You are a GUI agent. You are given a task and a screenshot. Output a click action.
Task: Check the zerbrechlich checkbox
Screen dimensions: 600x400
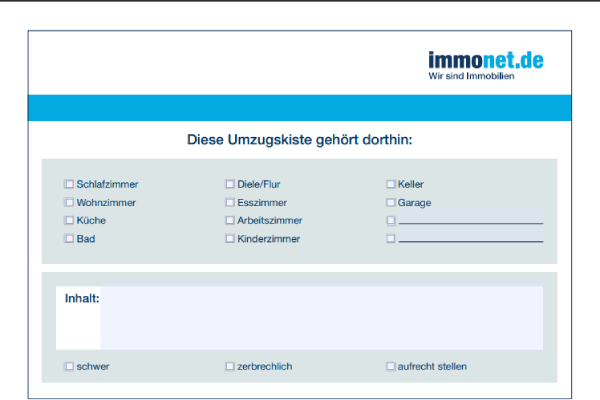tap(230, 366)
